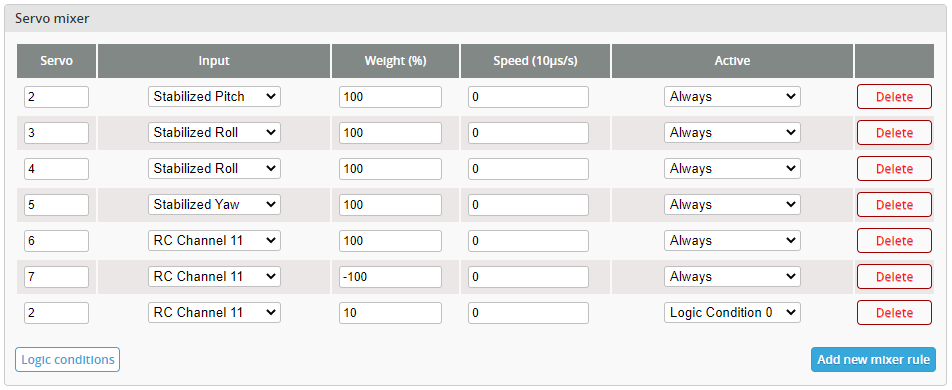Focus the Servo number field containing 5

[x=56, y=205]
